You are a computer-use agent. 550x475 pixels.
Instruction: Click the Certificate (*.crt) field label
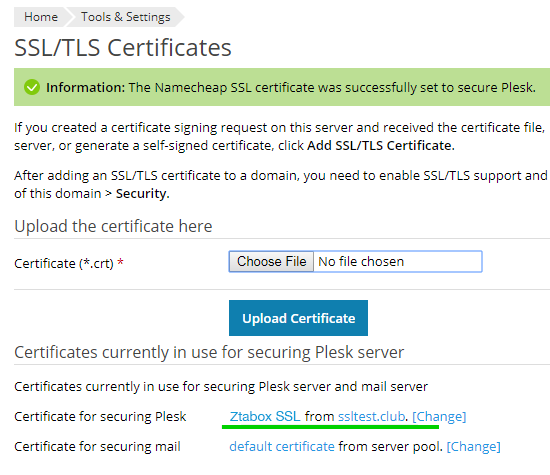coord(64,263)
